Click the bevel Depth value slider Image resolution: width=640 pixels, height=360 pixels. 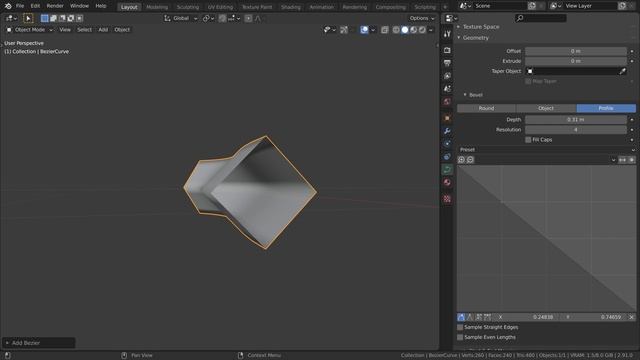coord(576,120)
